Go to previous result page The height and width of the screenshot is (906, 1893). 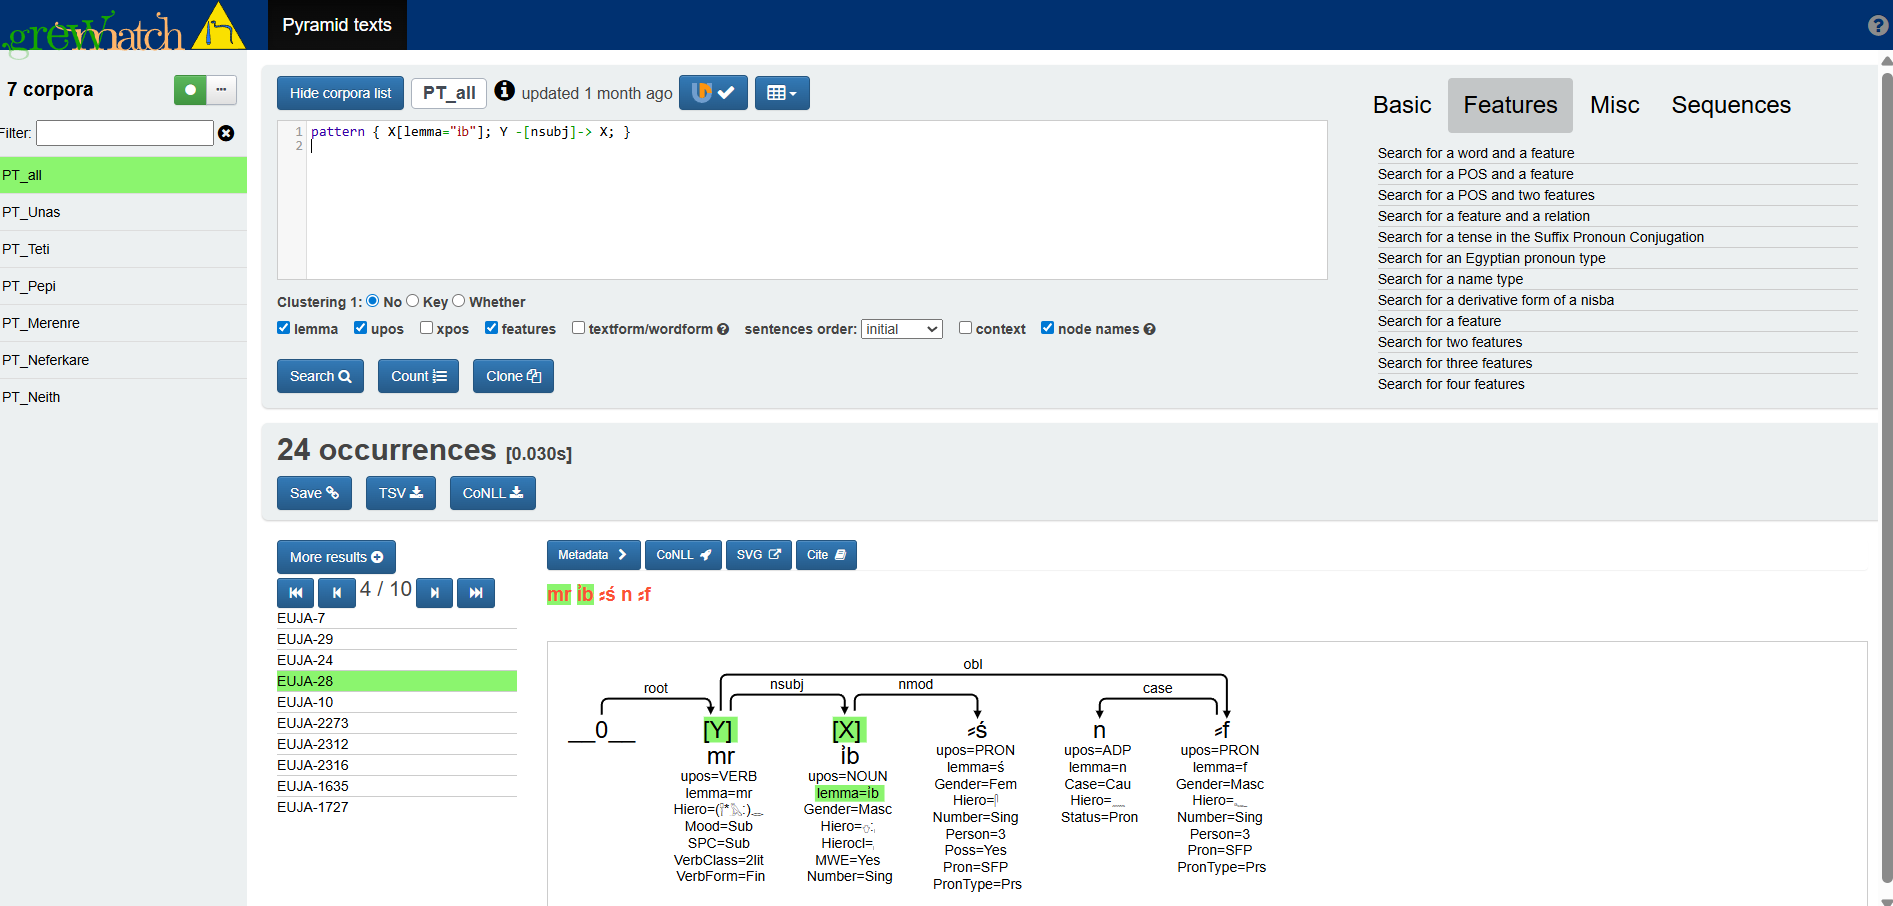[x=337, y=593]
